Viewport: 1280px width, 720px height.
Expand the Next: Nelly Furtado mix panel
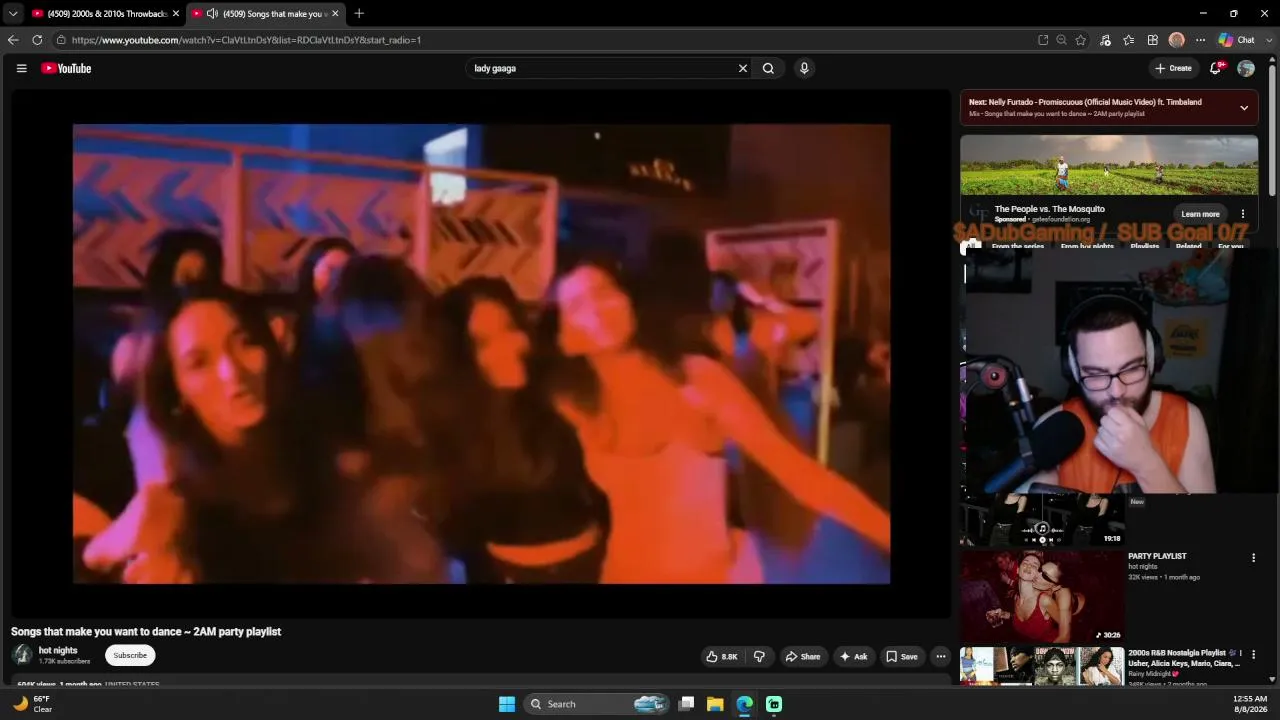(x=1244, y=107)
